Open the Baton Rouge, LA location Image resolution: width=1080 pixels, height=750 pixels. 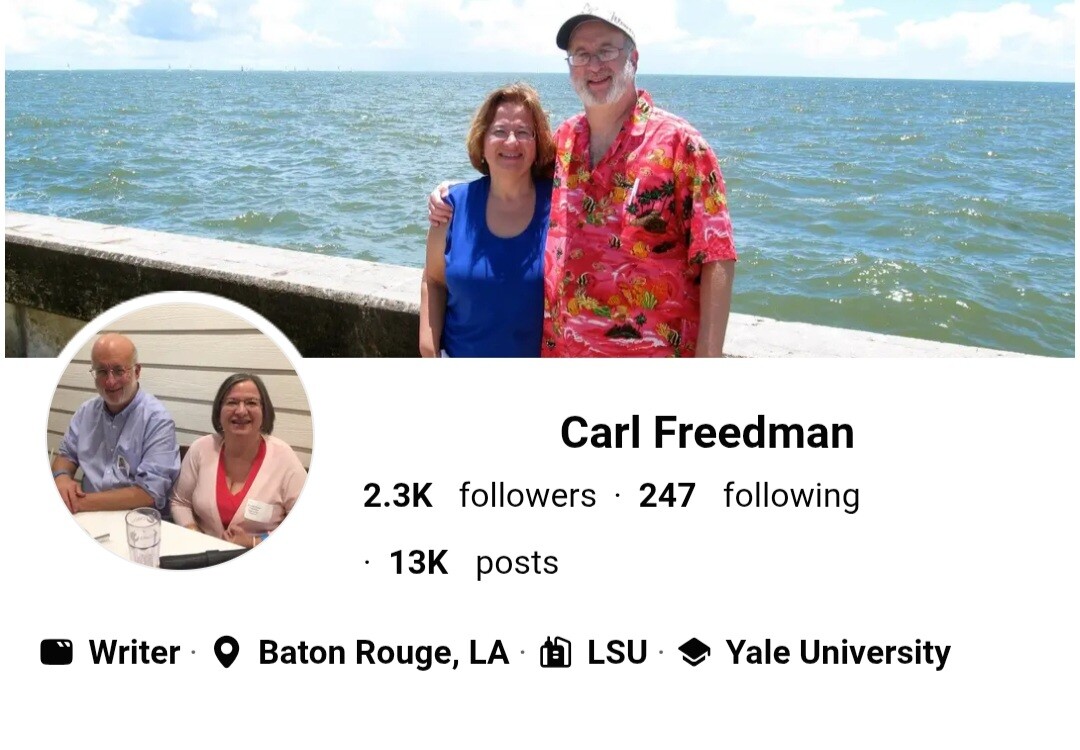click(x=384, y=653)
